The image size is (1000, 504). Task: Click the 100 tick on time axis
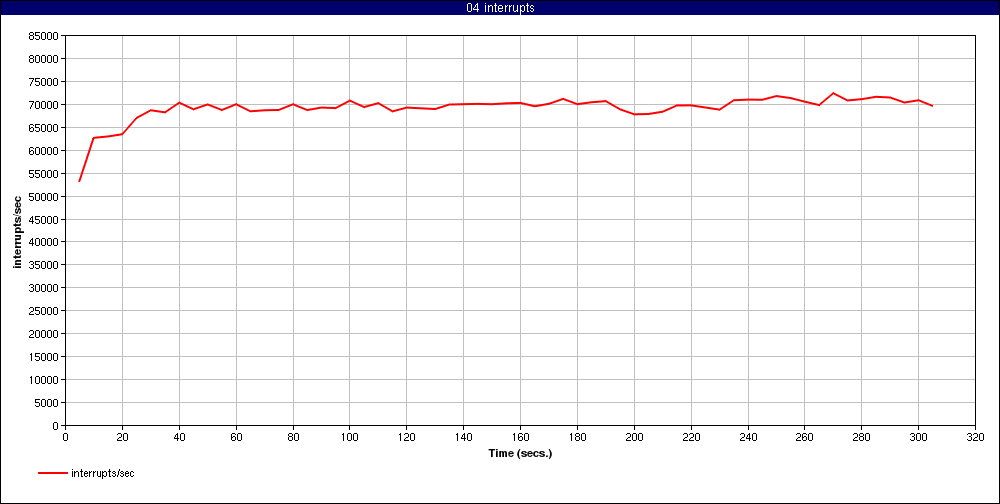coord(349,437)
